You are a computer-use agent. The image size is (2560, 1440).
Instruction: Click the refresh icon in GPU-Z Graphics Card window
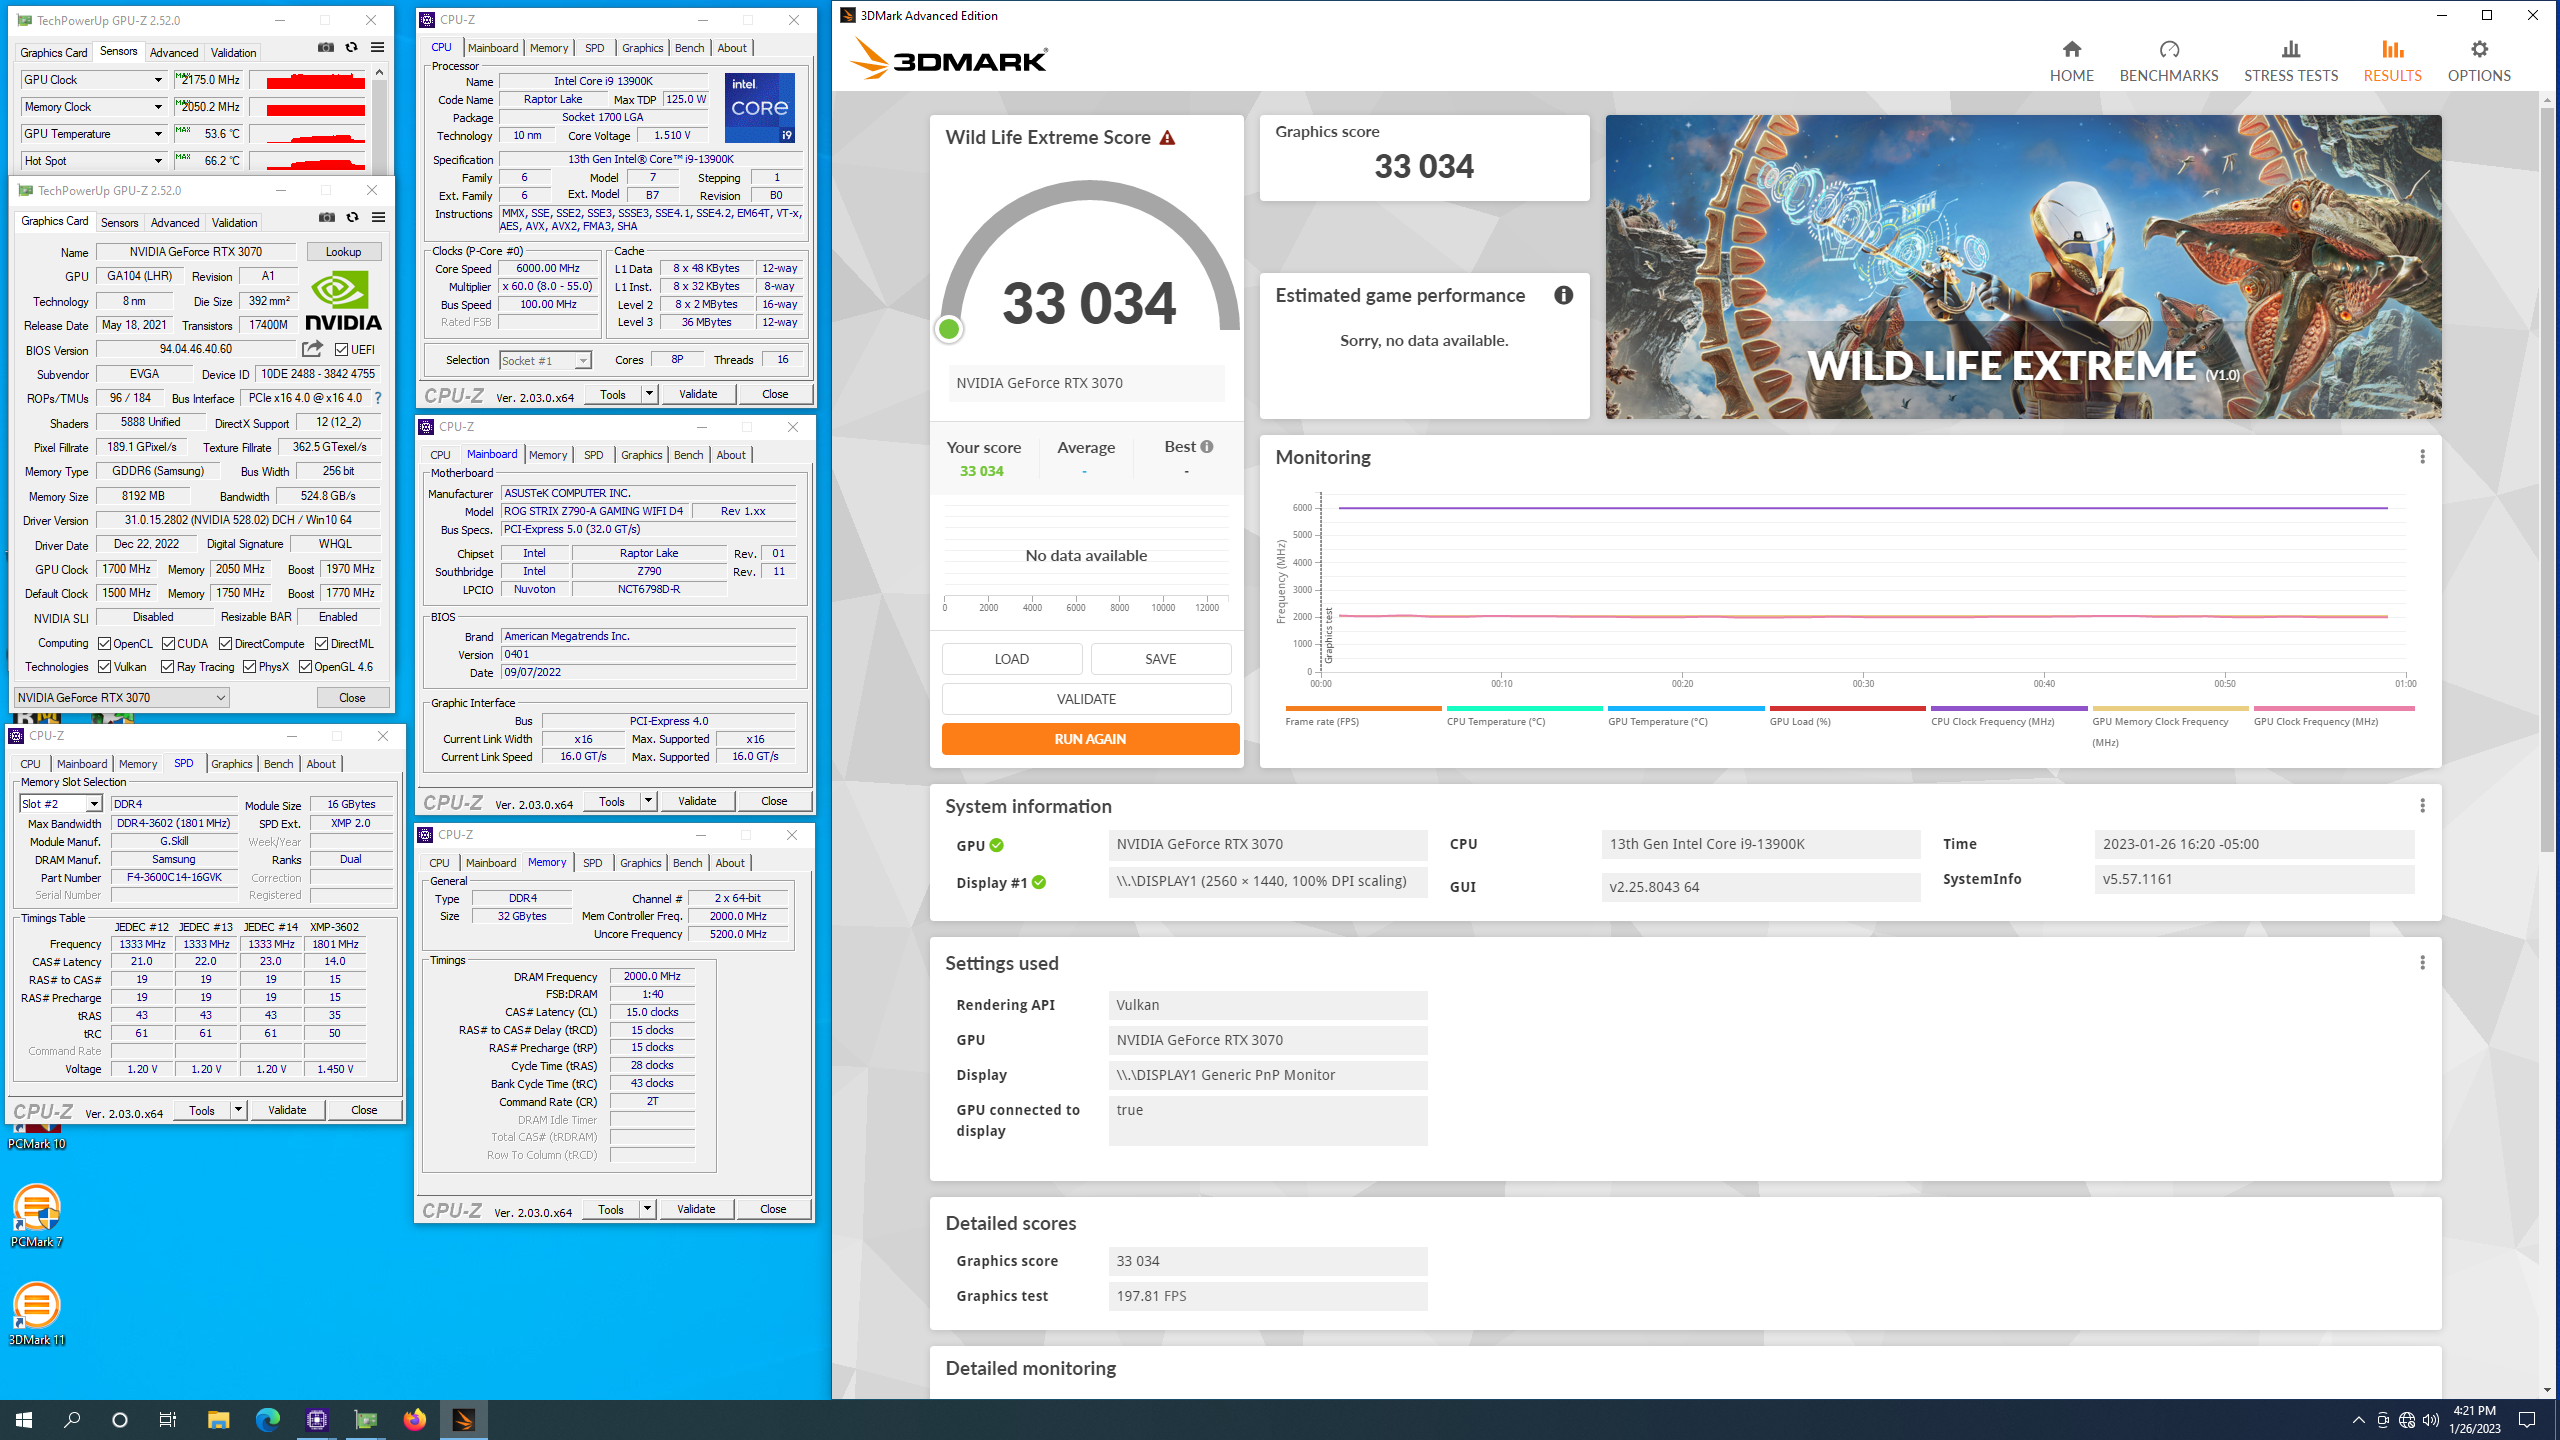point(352,217)
